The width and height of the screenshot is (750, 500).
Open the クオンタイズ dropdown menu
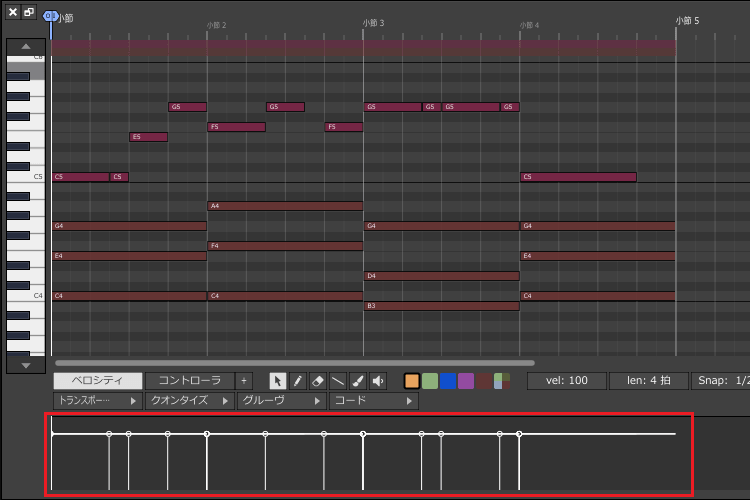pos(189,401)
